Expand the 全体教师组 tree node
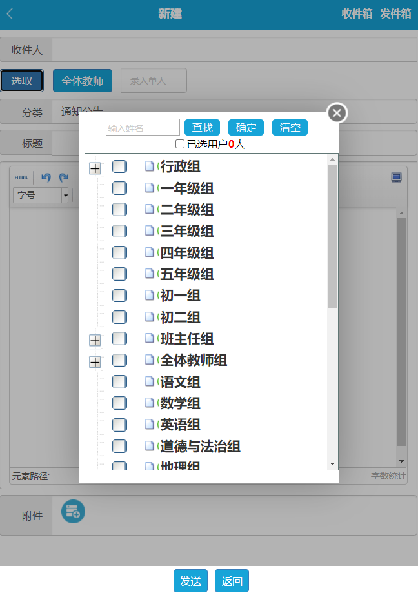 (x=95, y=362)
